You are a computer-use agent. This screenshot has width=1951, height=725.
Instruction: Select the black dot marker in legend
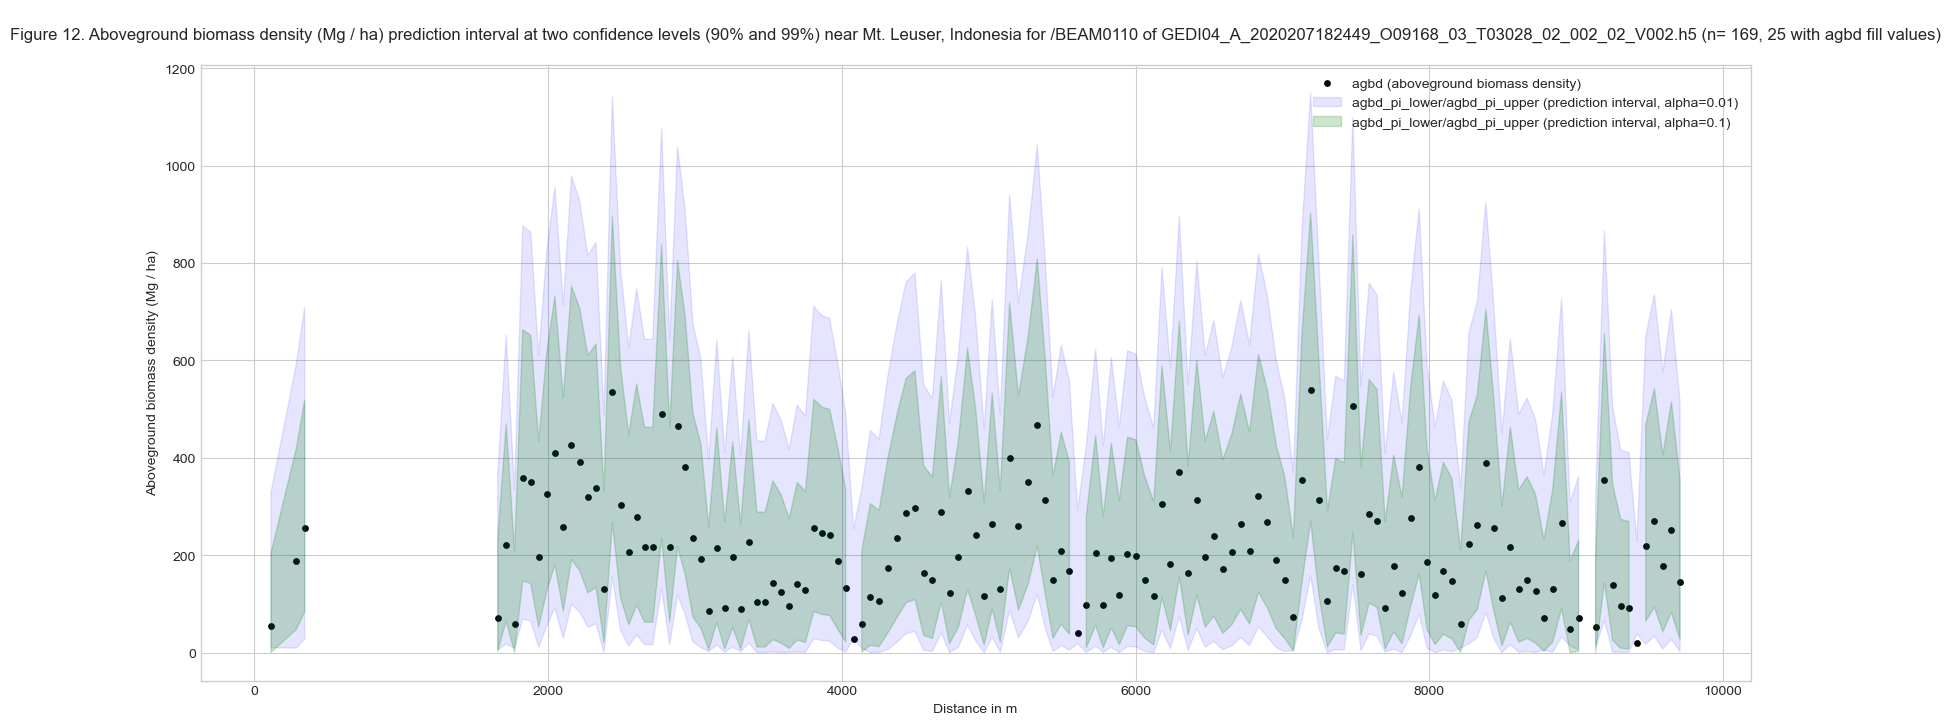click(x=1326, y=84)
